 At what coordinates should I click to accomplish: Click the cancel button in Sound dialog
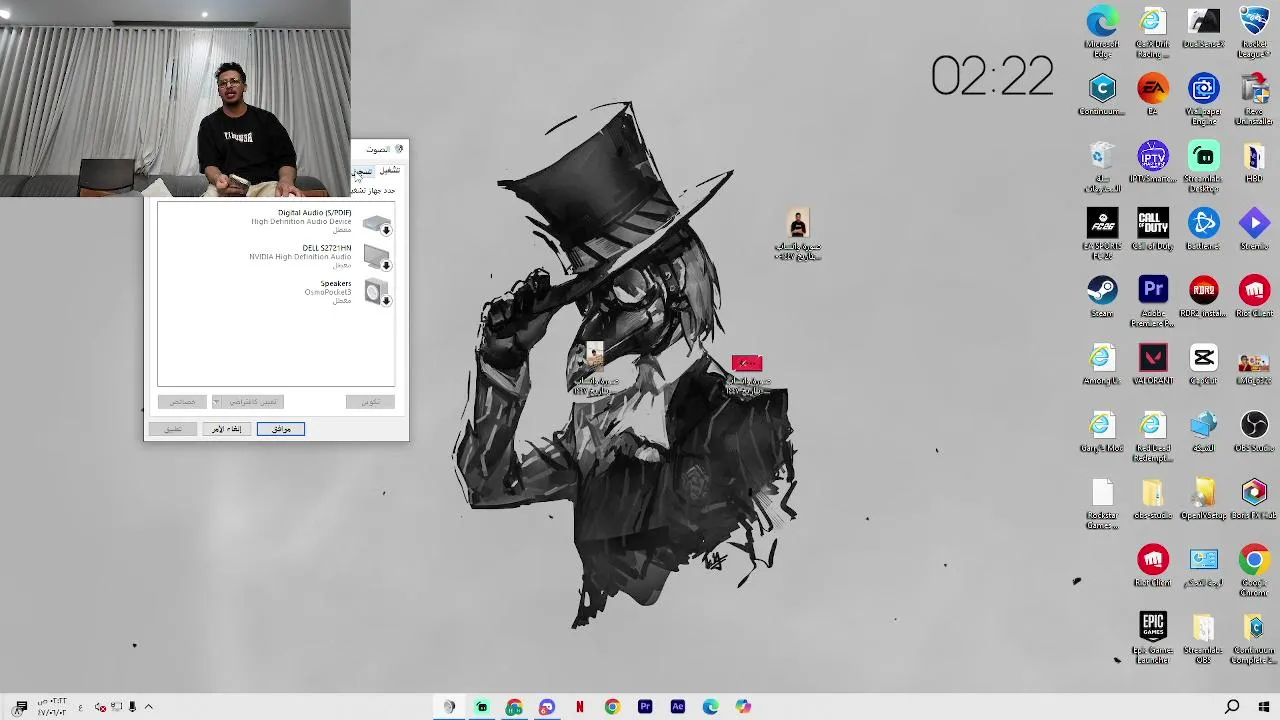[x=227, y=429]
